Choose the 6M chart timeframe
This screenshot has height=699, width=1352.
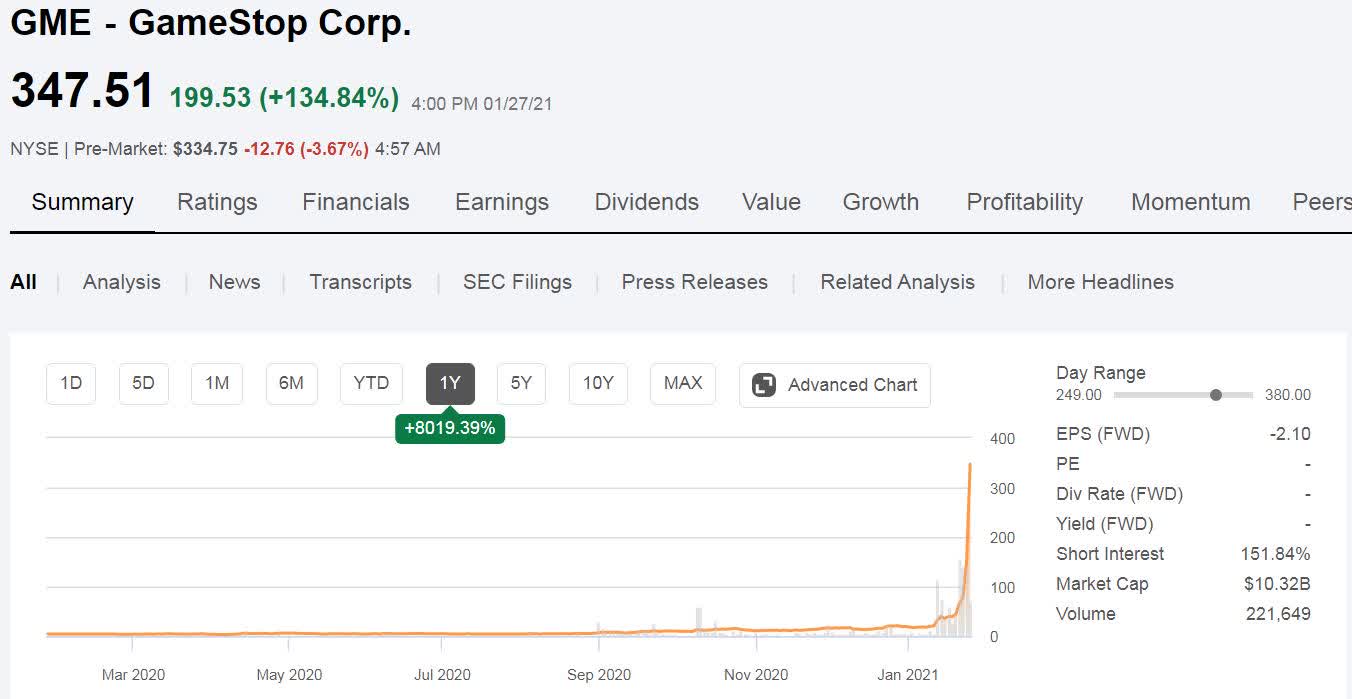[291, 384]
